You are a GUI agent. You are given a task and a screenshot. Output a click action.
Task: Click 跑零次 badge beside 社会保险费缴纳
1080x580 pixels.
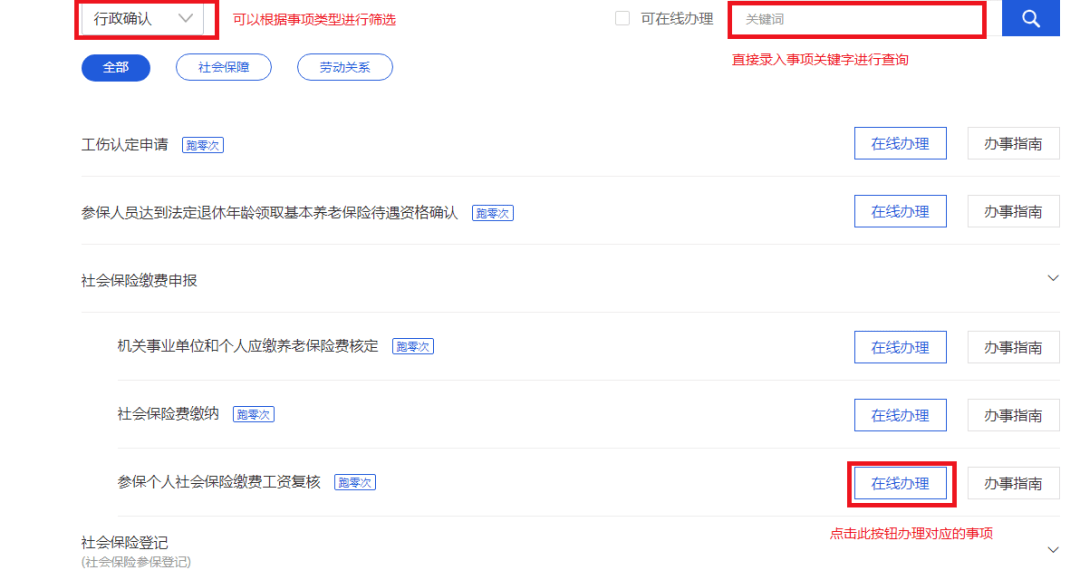[253, 415]
